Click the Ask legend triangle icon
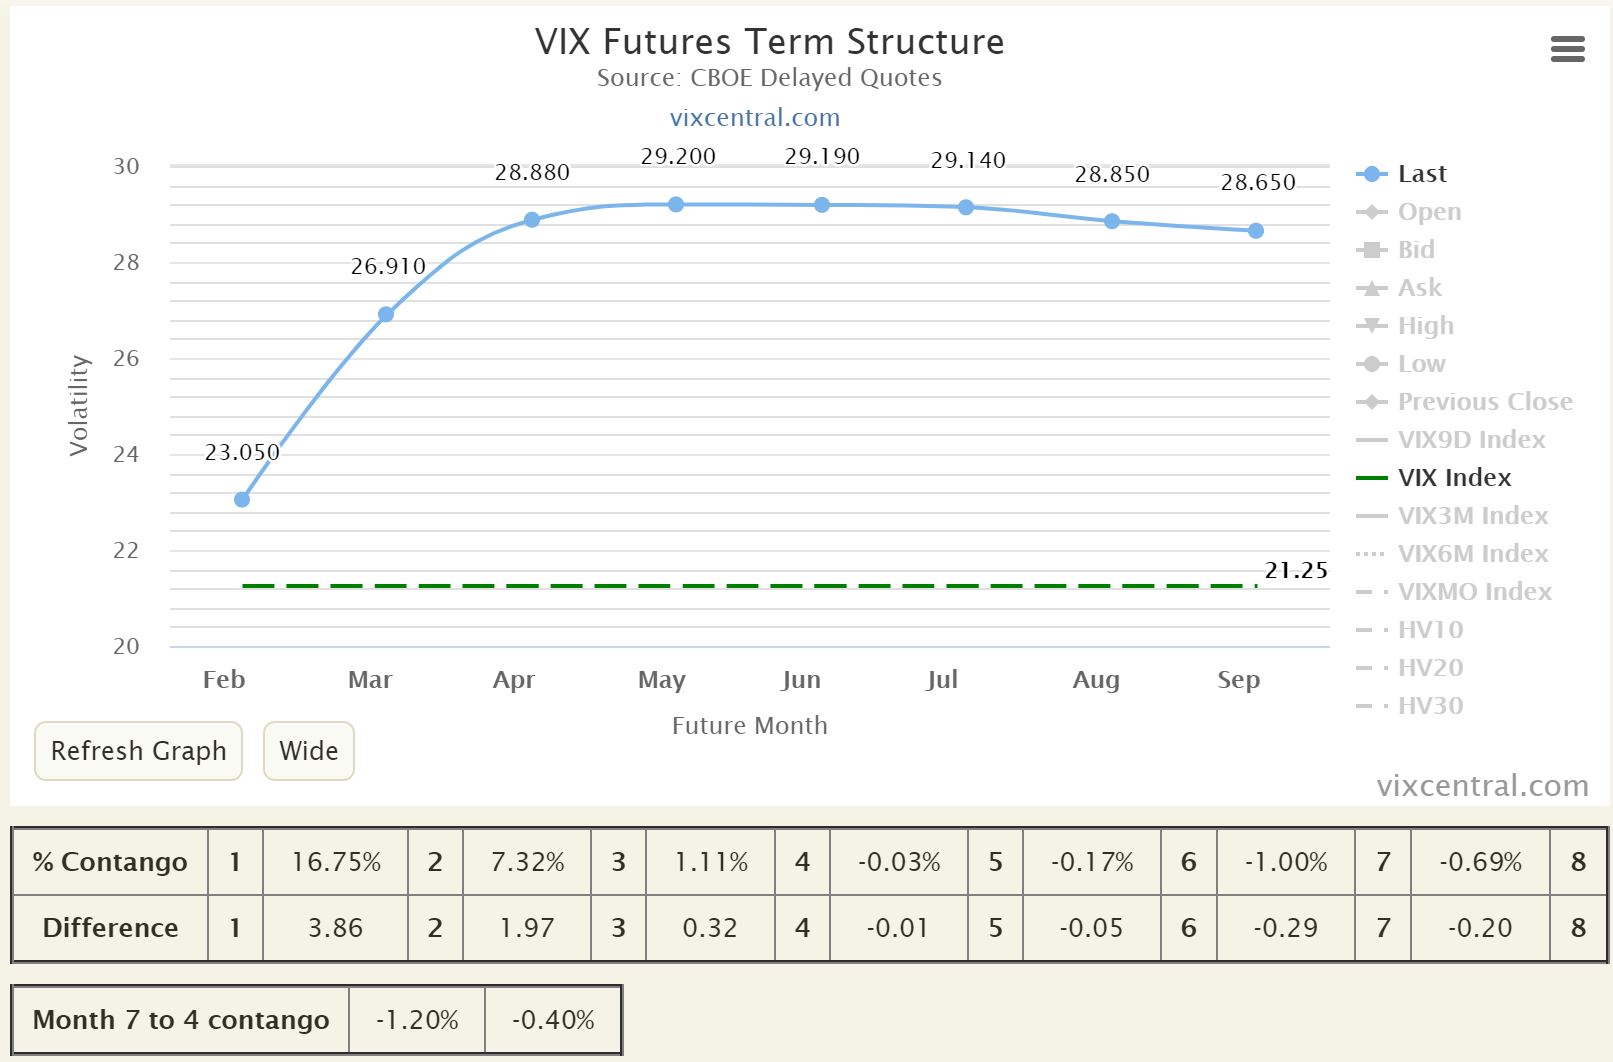The height and width of the screenshot is (1062, 1613). (x=1373, y=287)
